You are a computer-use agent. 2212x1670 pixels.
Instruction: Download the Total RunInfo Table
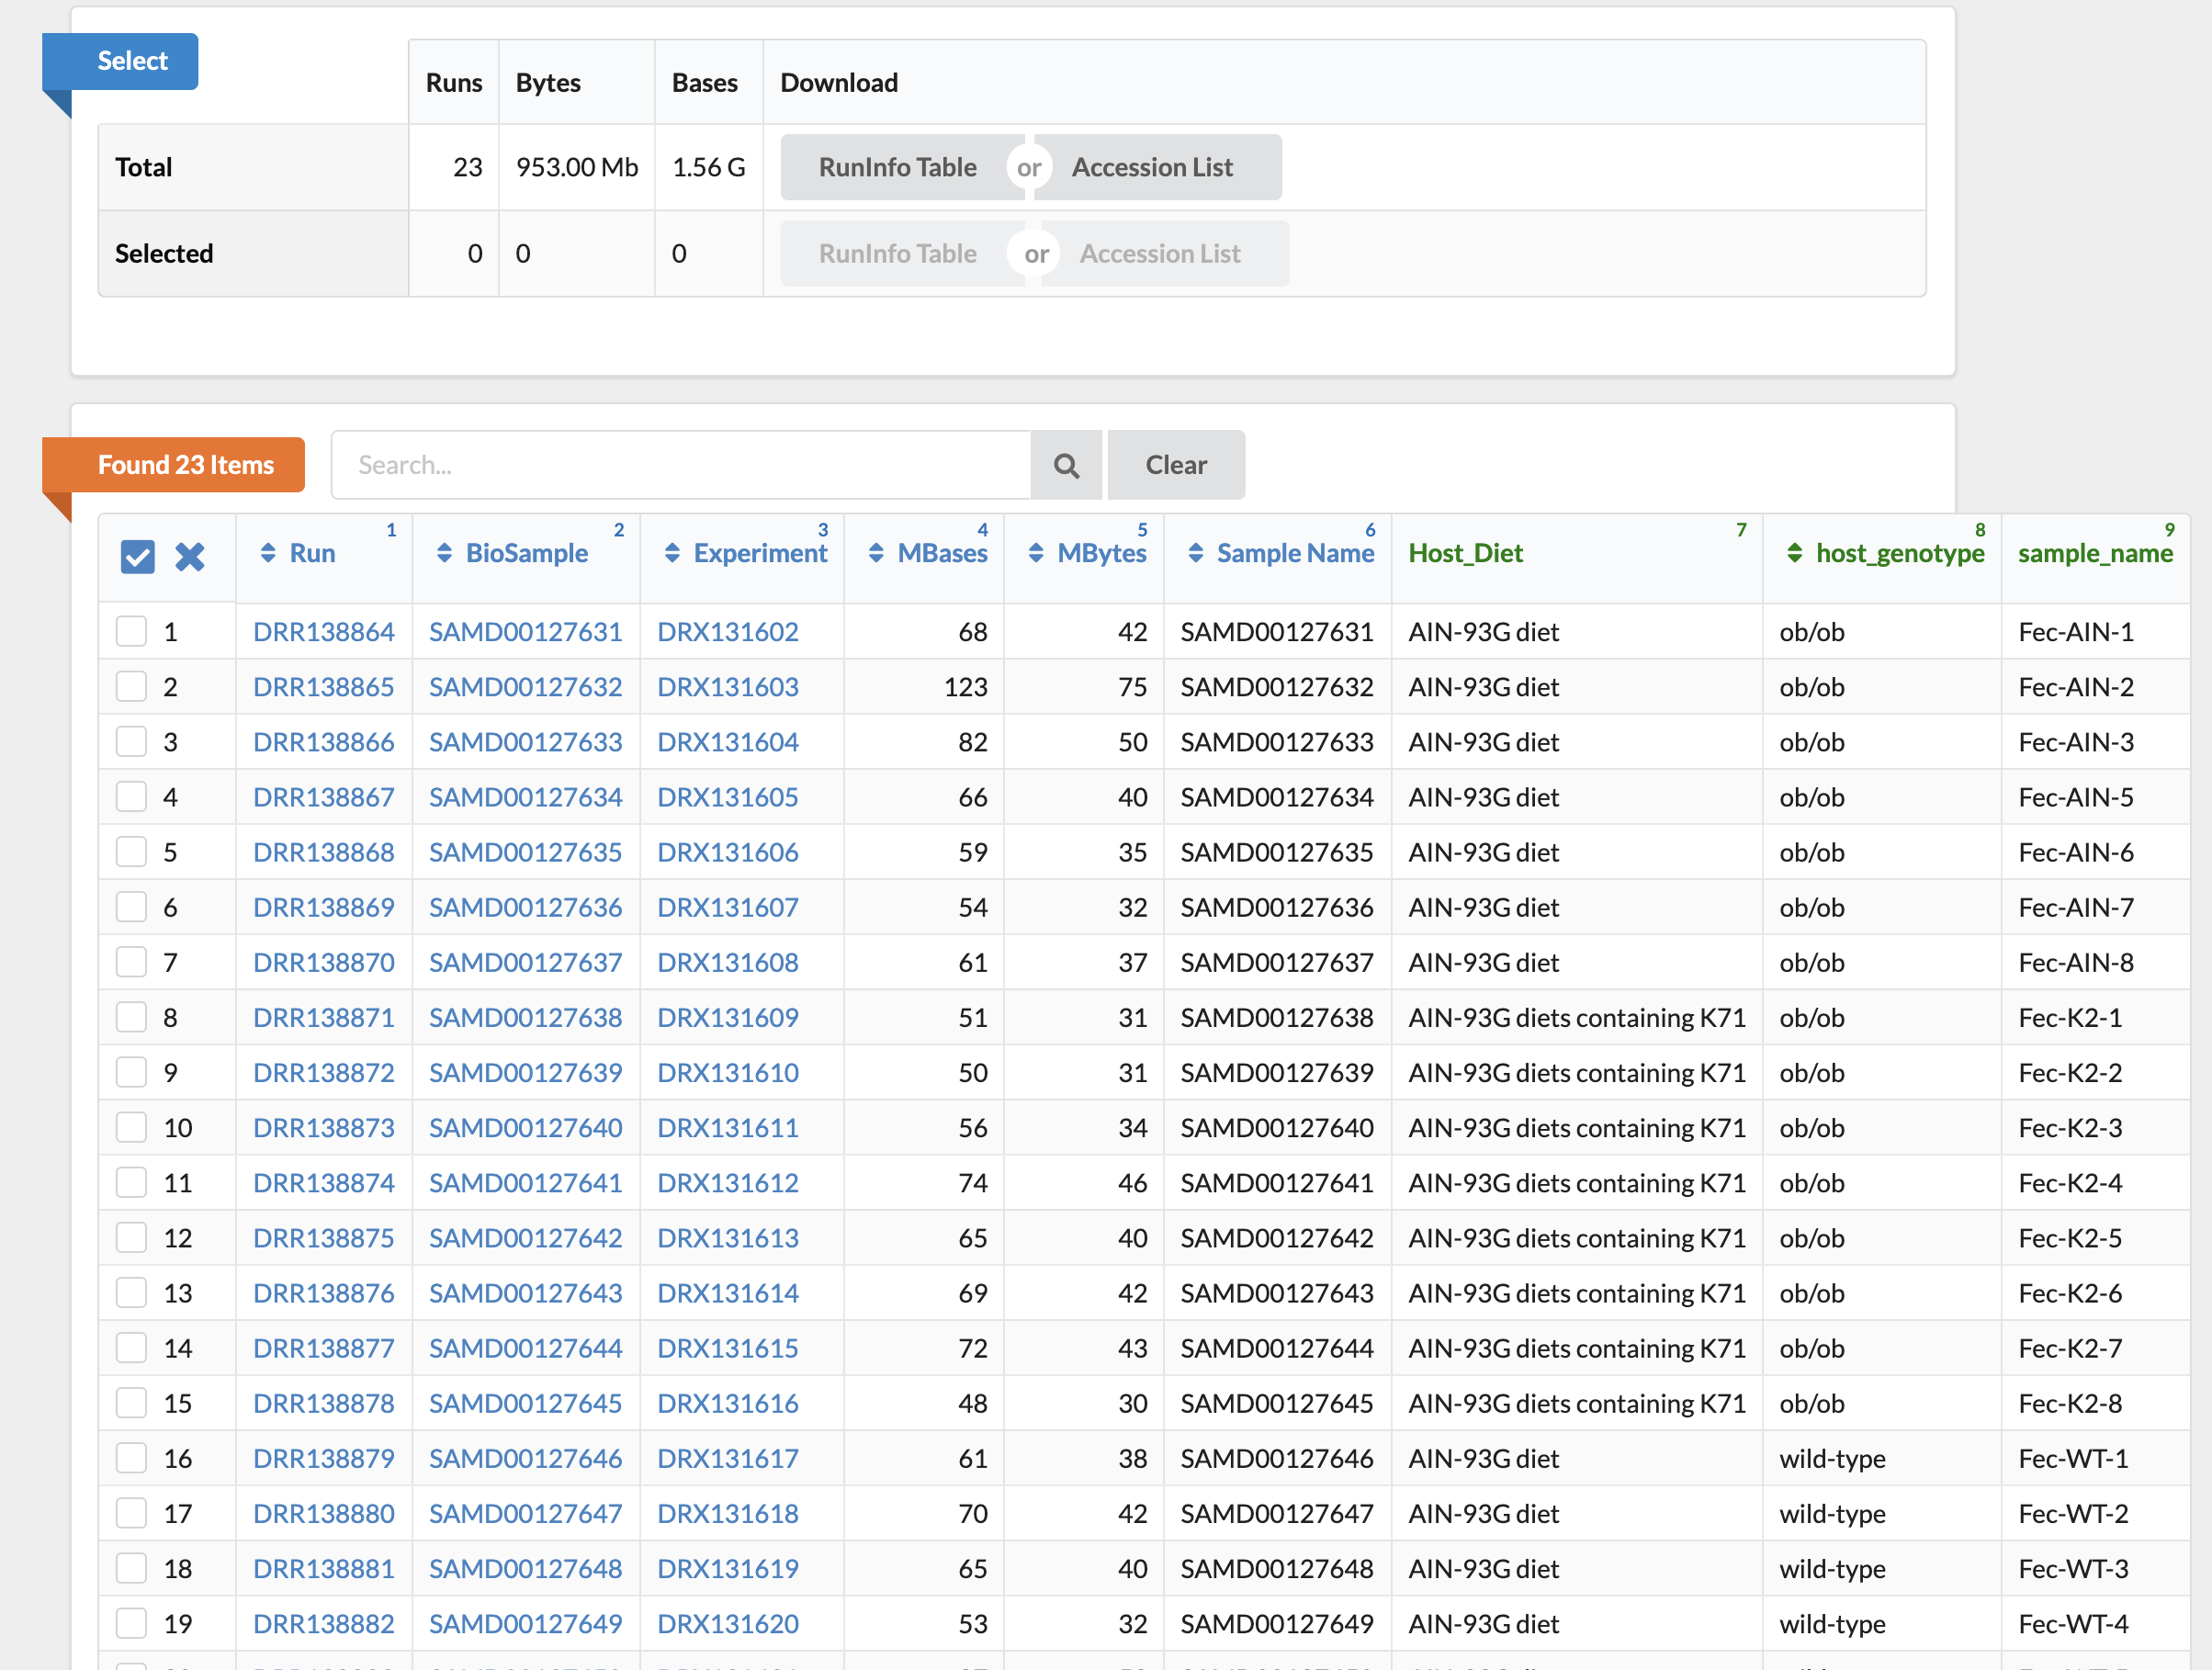pos(897,167)
